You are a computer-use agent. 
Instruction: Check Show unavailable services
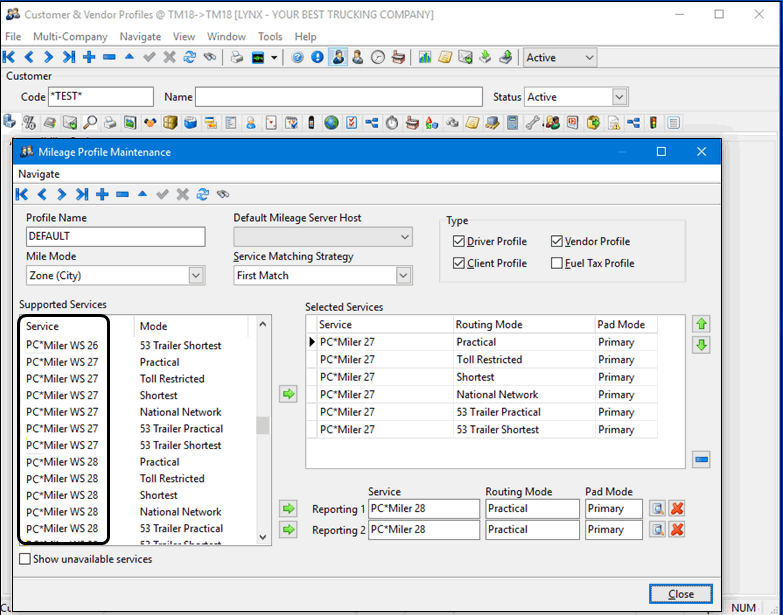tap(25, 559)
